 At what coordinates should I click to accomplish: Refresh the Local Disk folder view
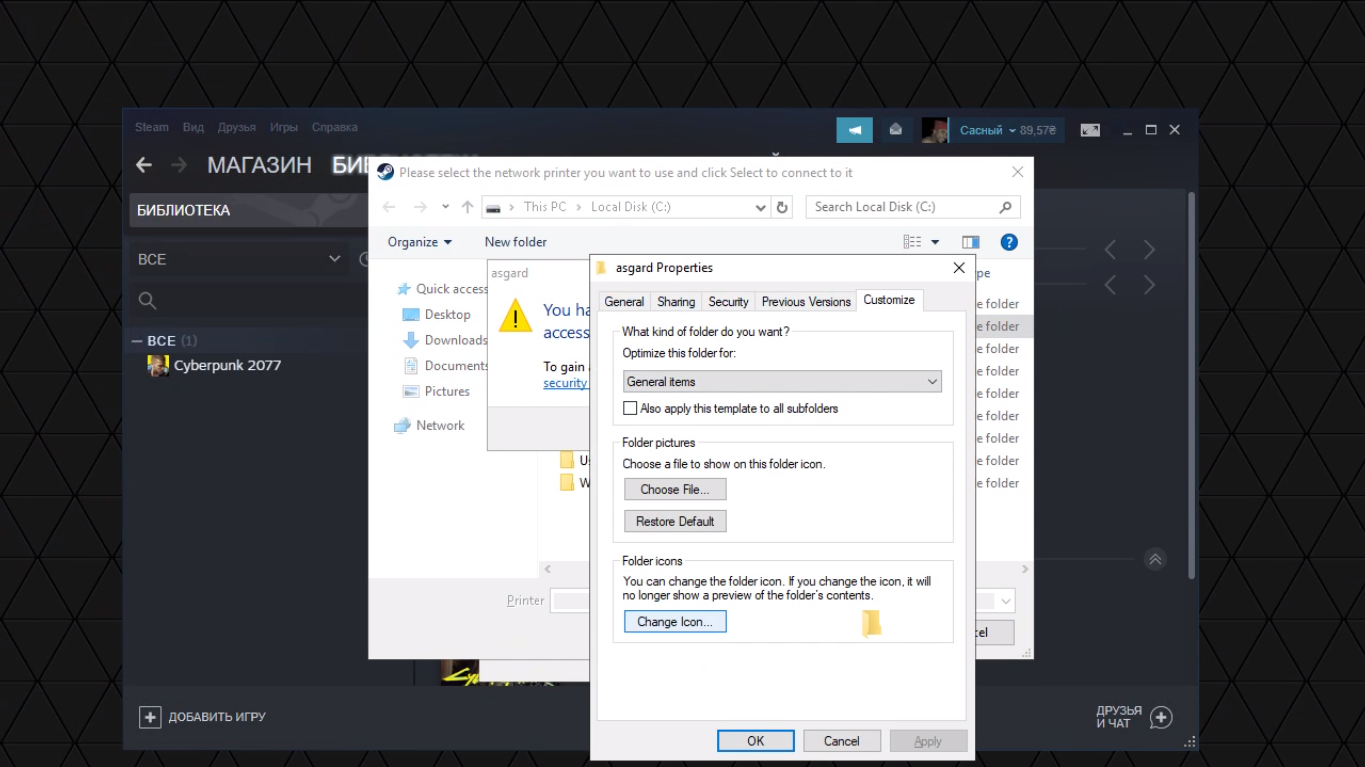click(x=783, y=207)
